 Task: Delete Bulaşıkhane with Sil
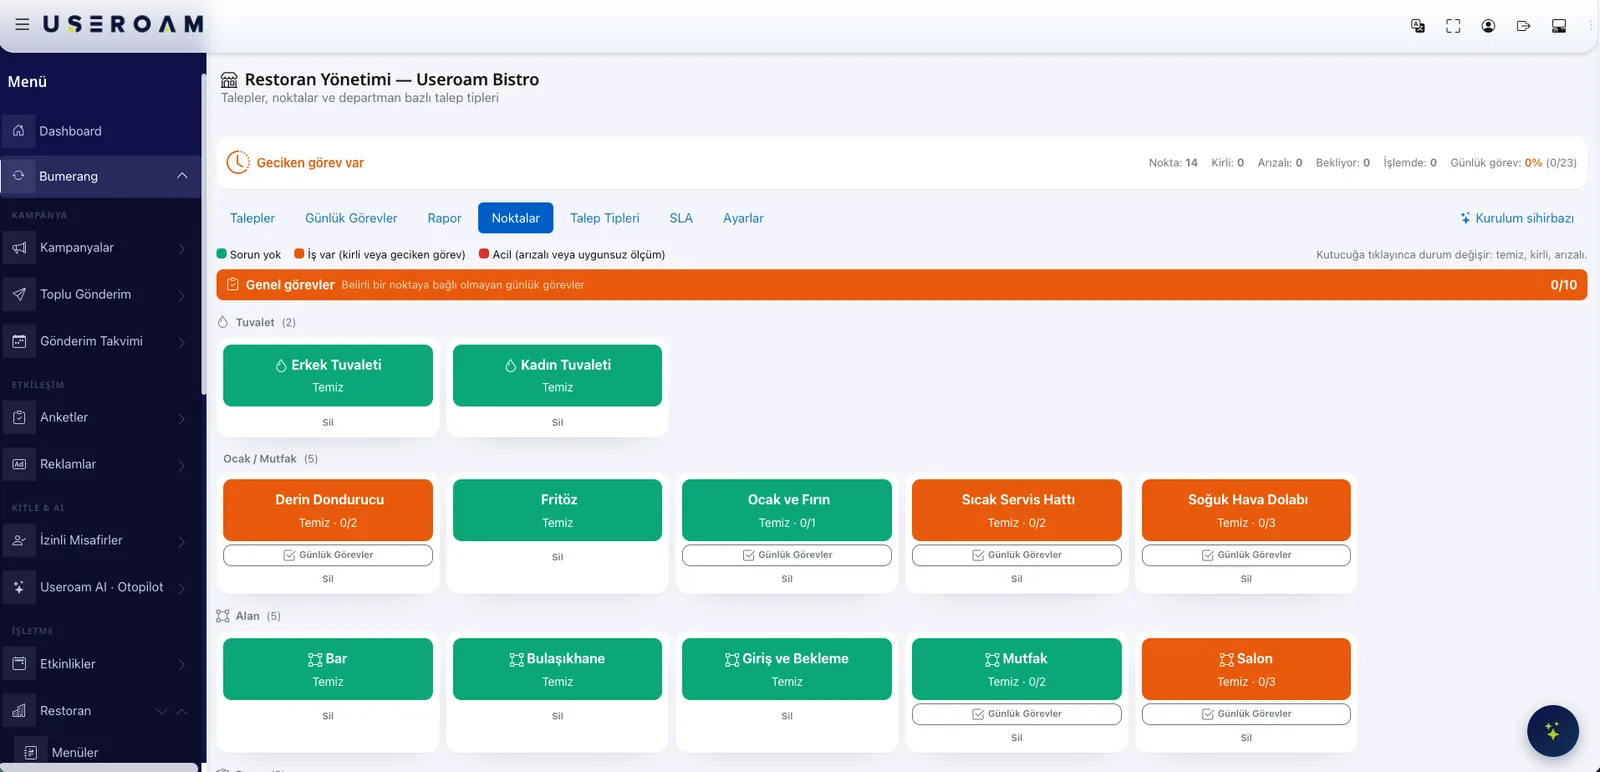pyautogui.click(x=558, y=716)
